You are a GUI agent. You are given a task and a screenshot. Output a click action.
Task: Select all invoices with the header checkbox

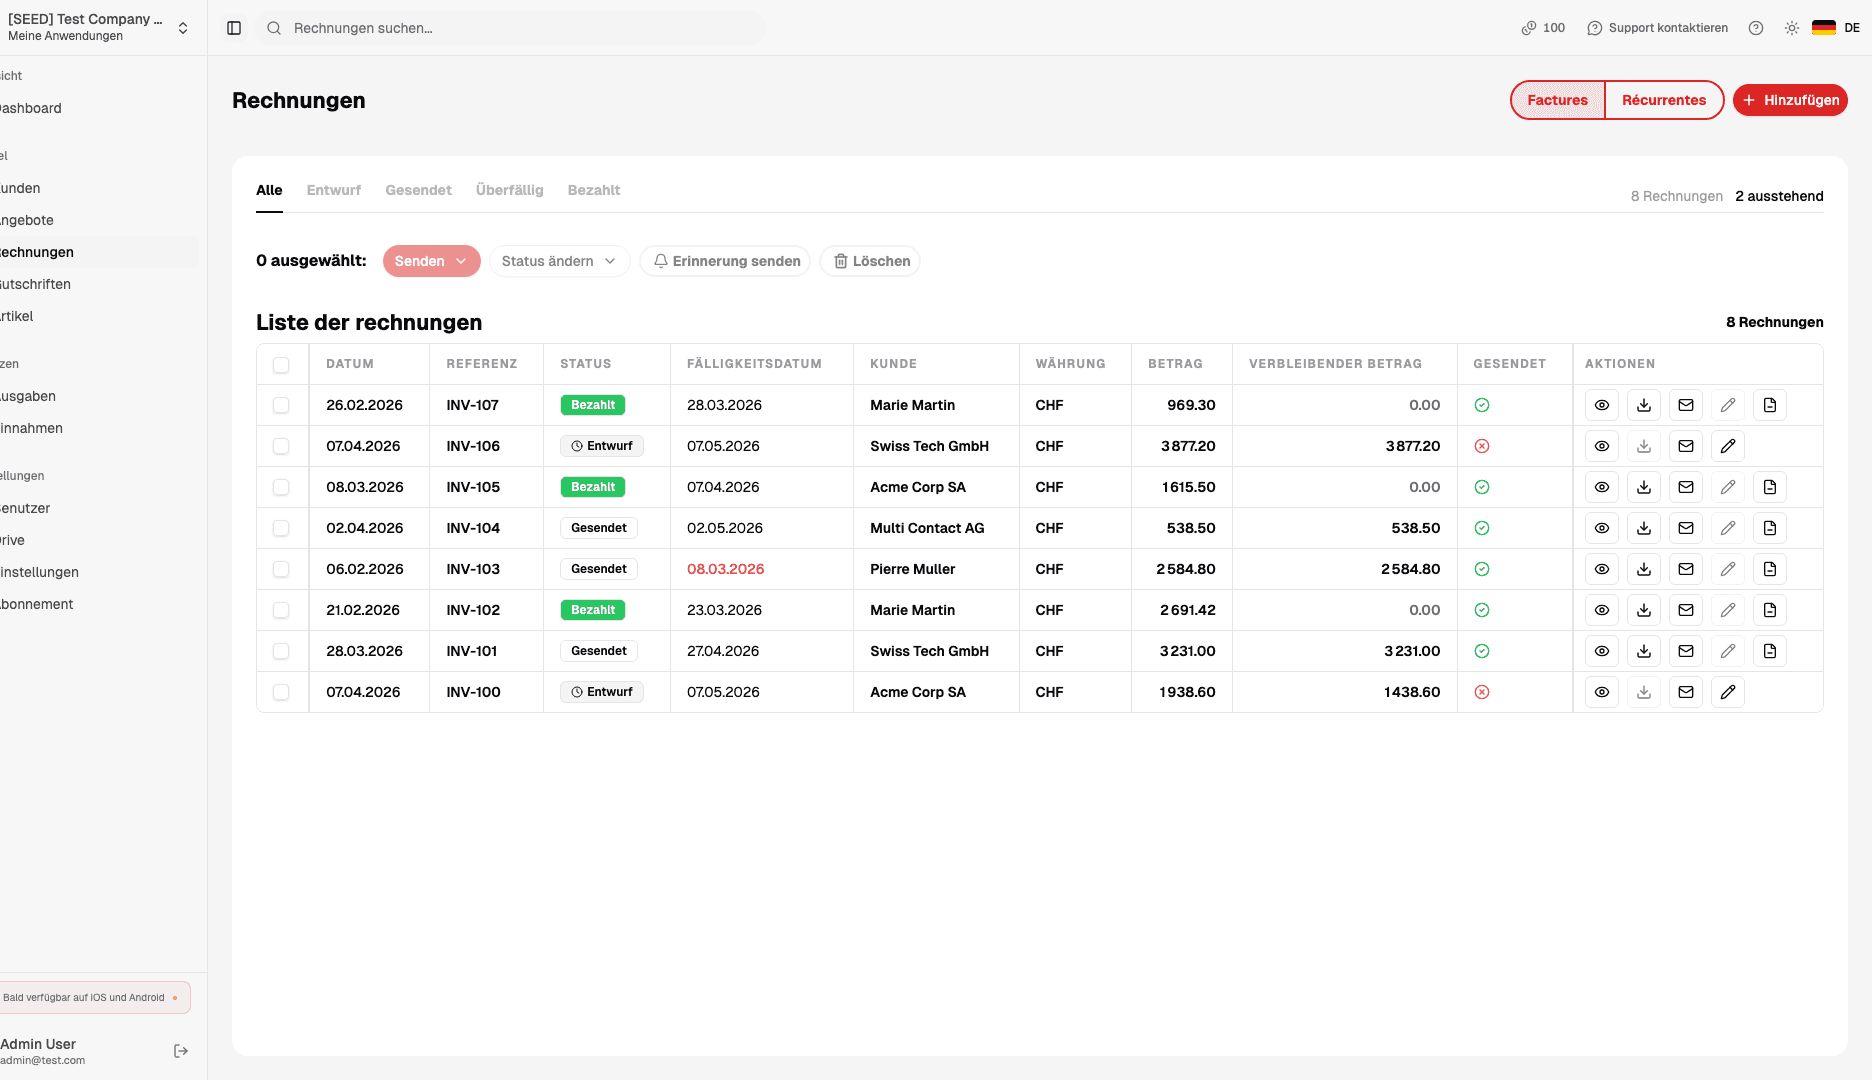281,365
